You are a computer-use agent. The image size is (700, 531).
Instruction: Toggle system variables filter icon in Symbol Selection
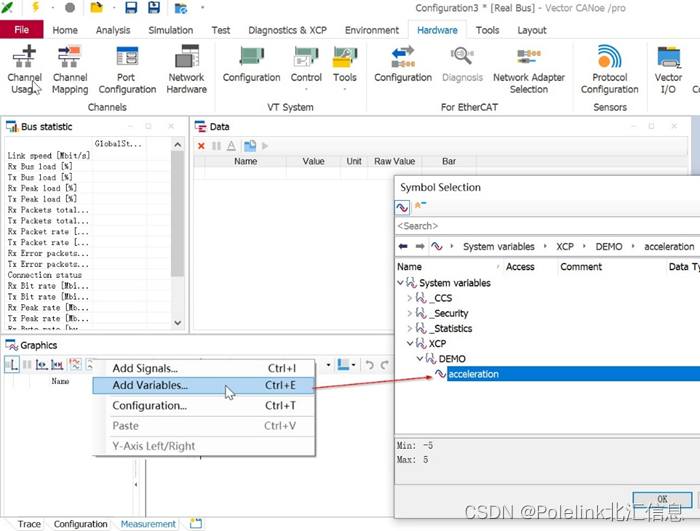click(402, 207)
